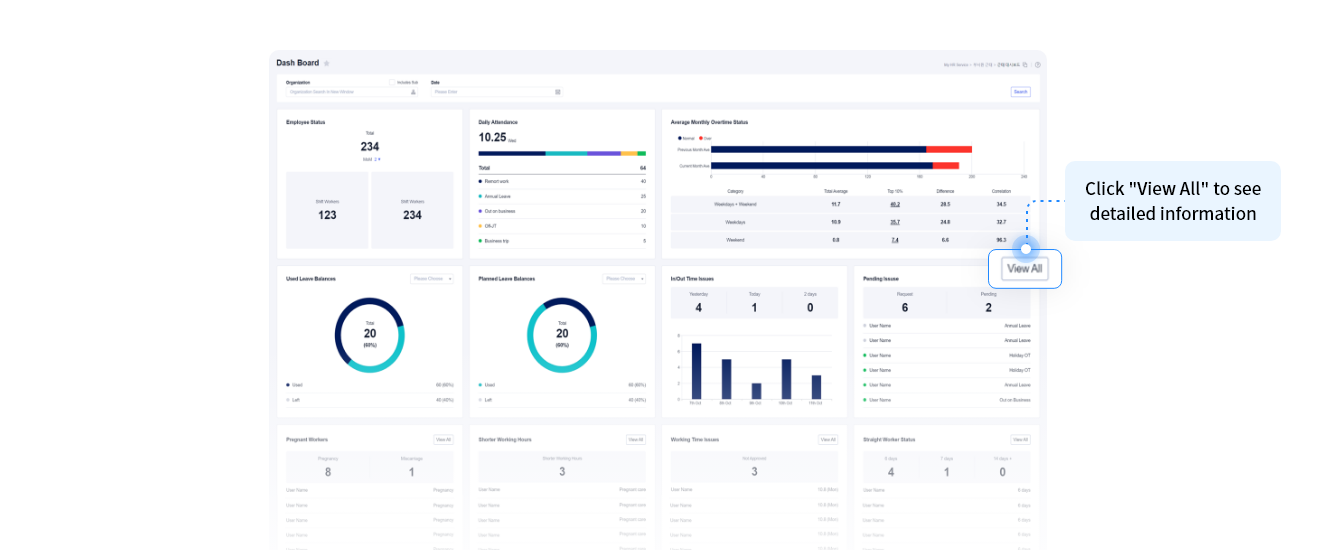Click the blue arrow under Employee Status total
1318x550 pixels.
[380, 159]
